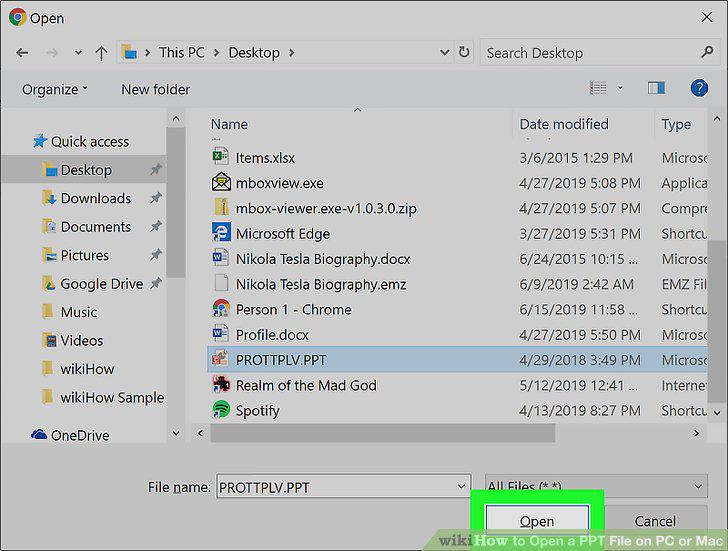Image resolution: width=728 pixels, height=551 pixels.
Task: Select mboxview.exe application icon
Action: point(221,182)
